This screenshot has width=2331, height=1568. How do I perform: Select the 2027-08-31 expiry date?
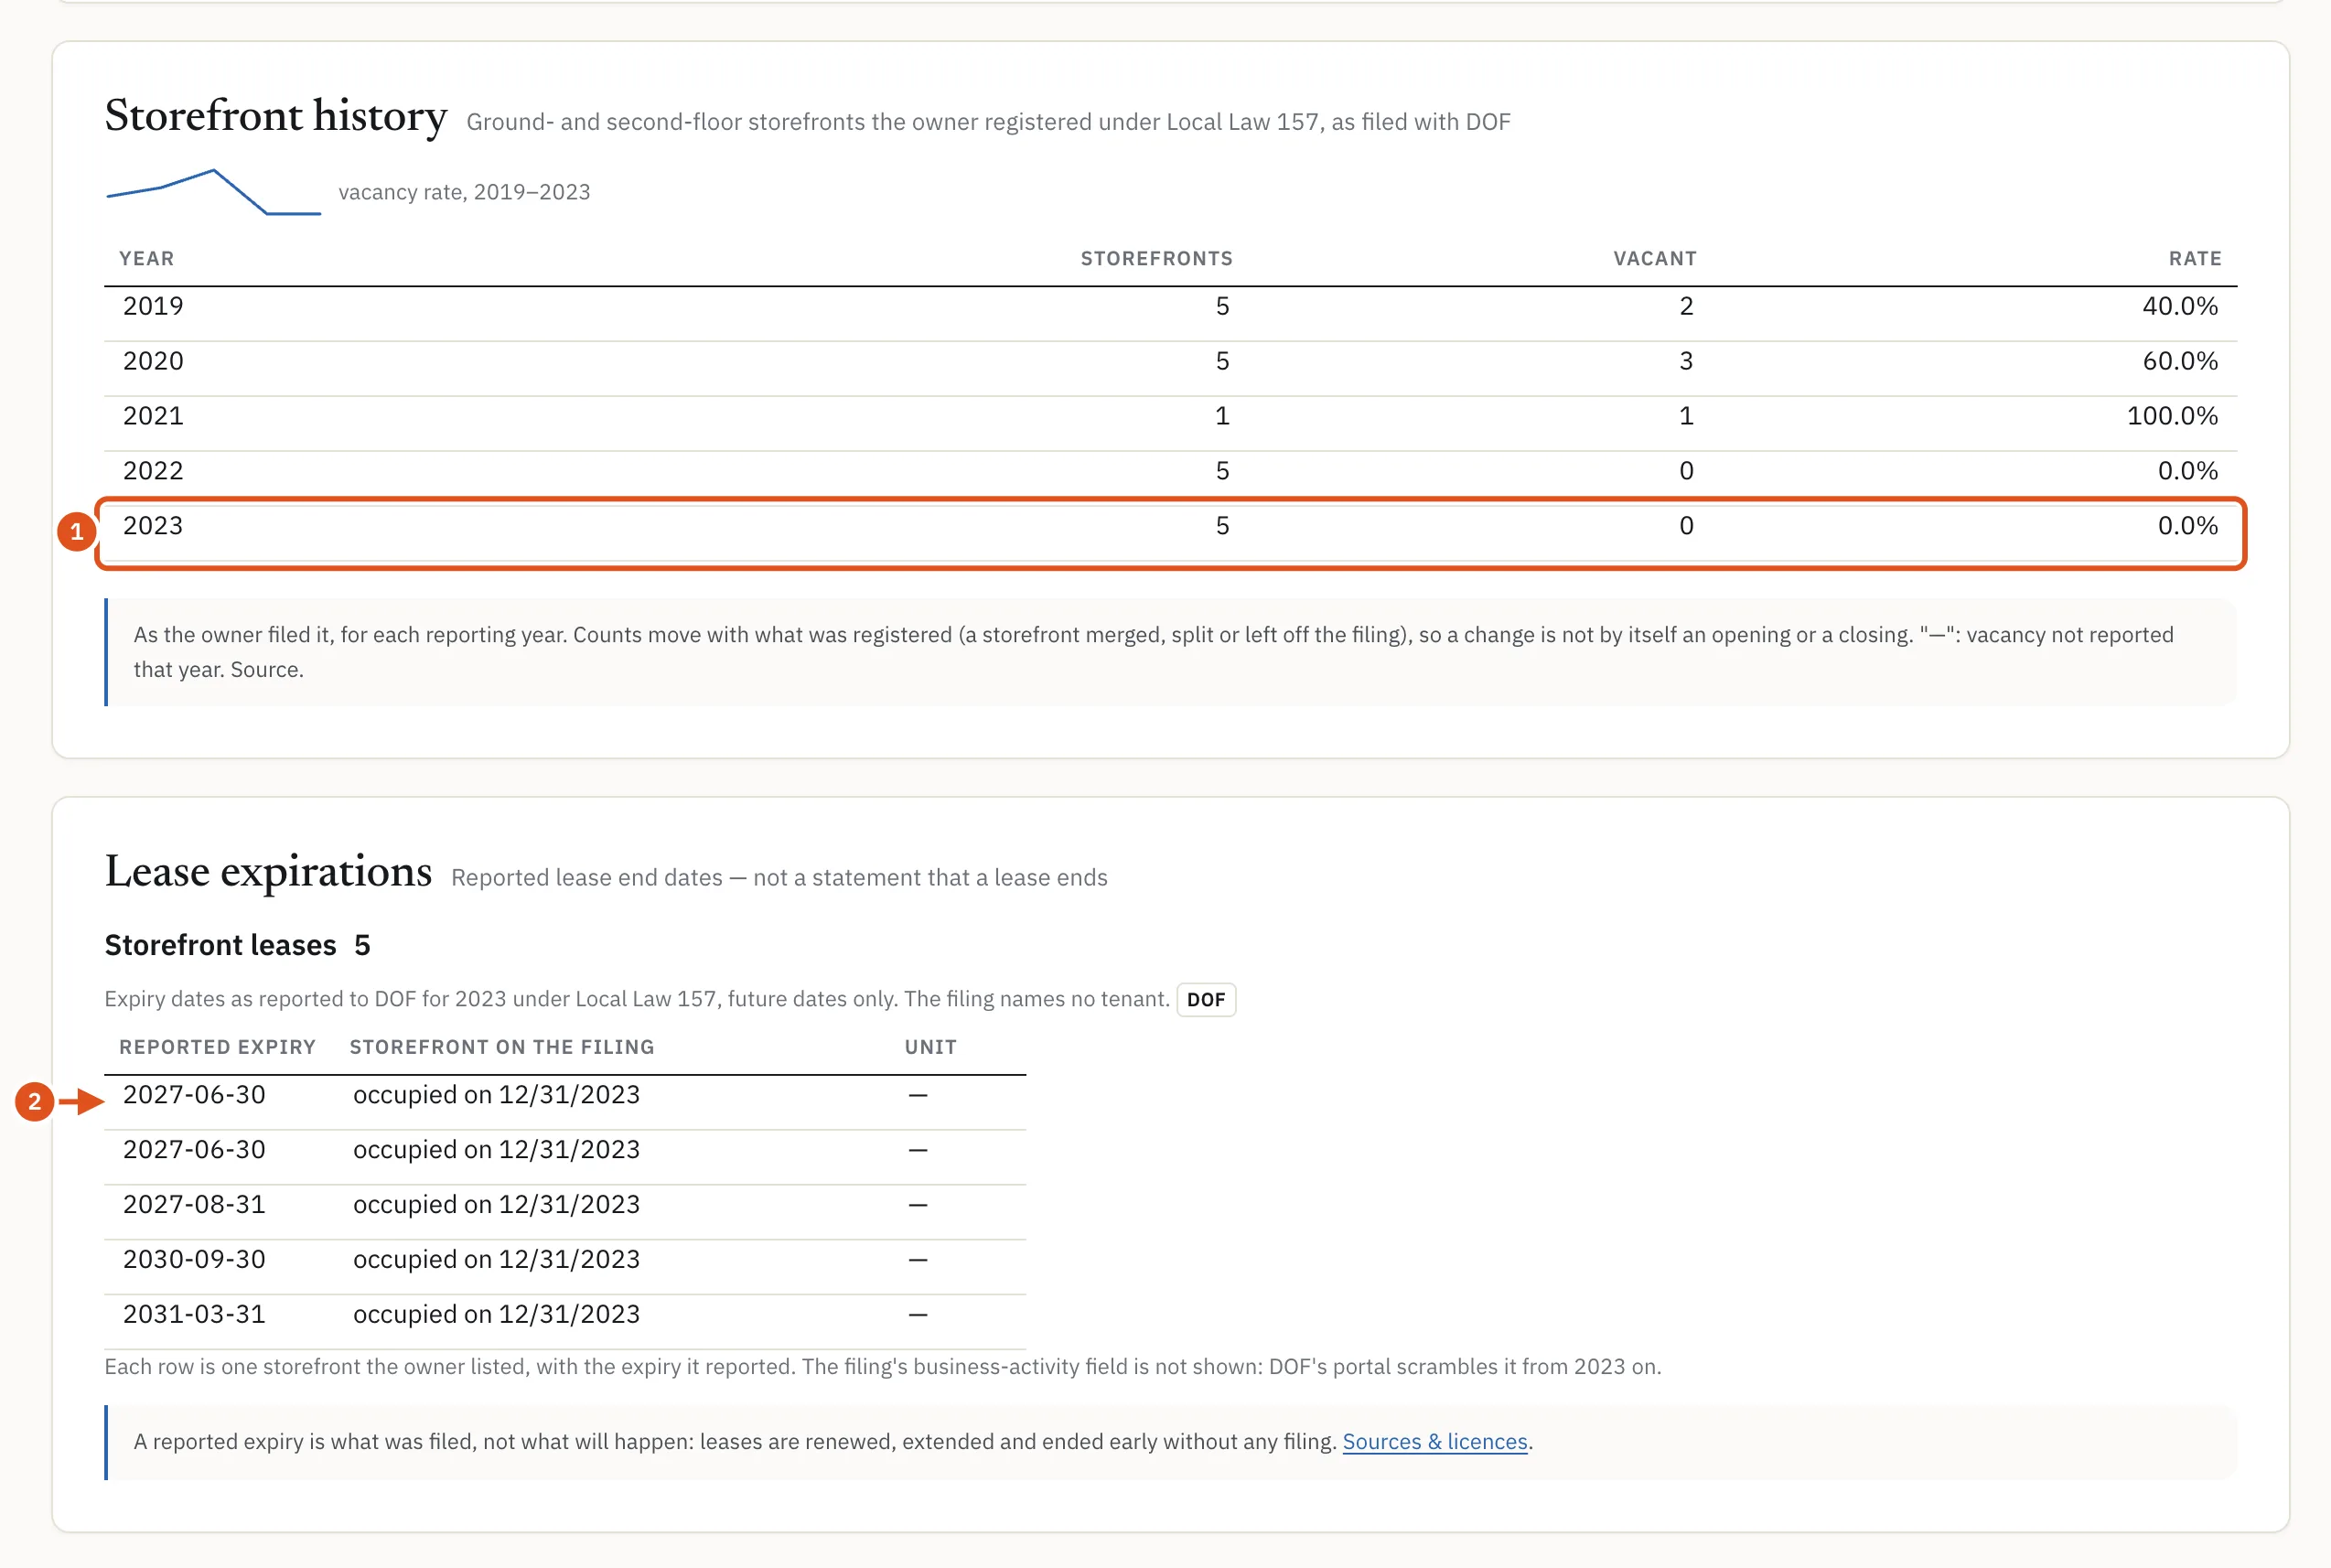(x=194, y=1205)
